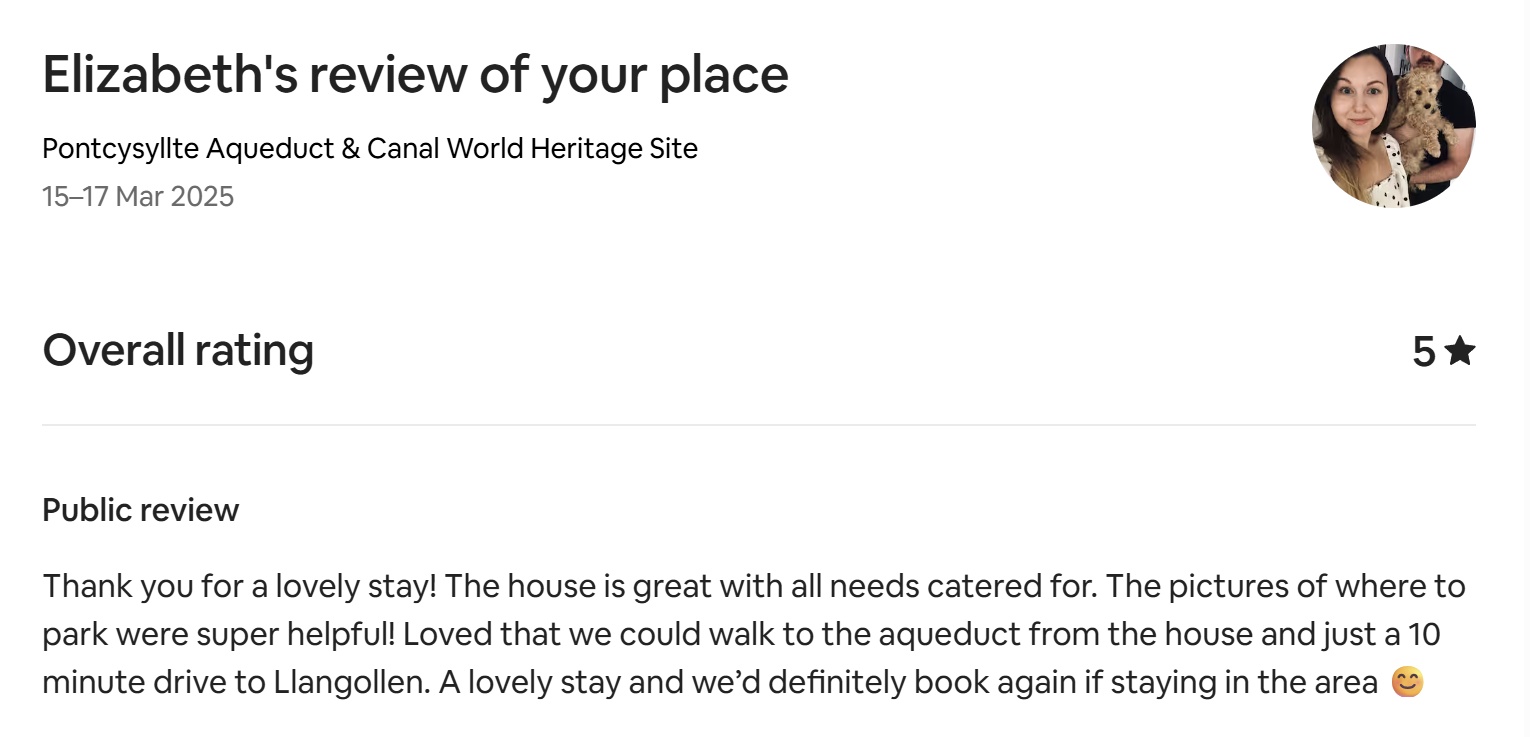Click the star icon beside the rating

1460,351
